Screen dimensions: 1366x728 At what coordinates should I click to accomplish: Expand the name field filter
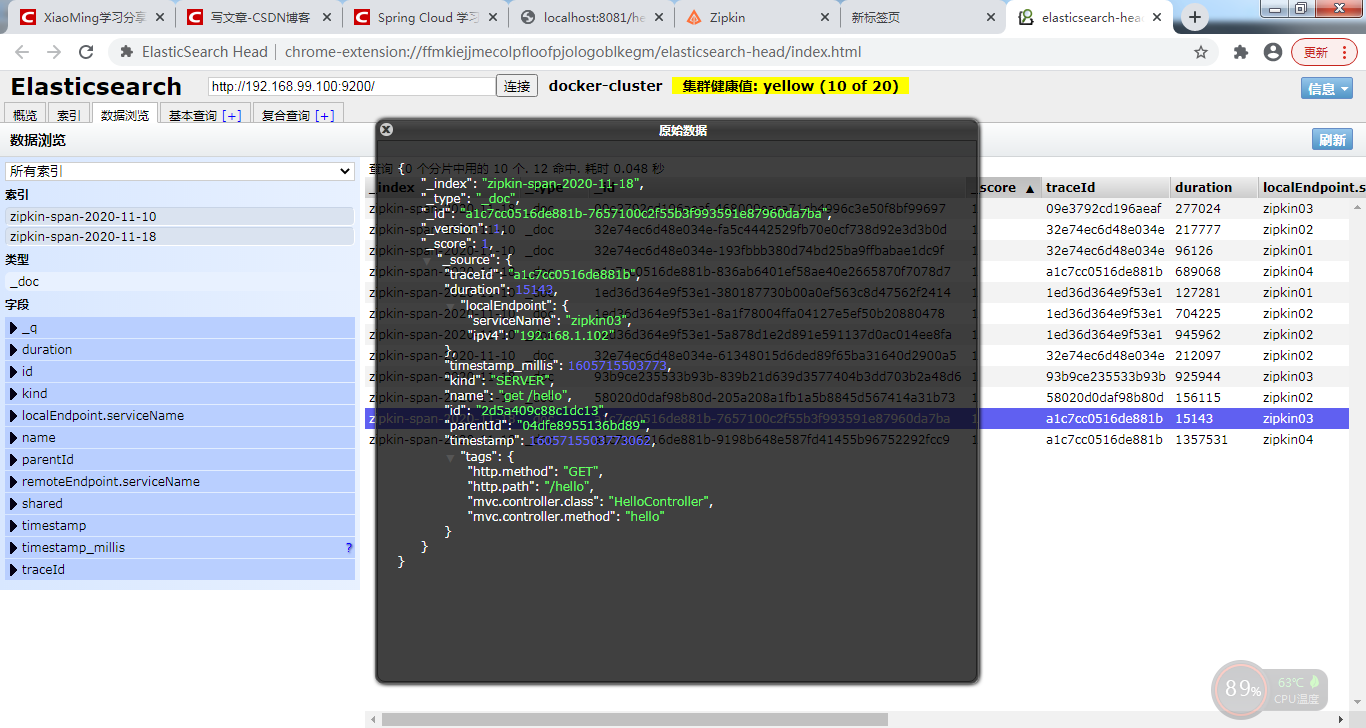tap(180, 438)
